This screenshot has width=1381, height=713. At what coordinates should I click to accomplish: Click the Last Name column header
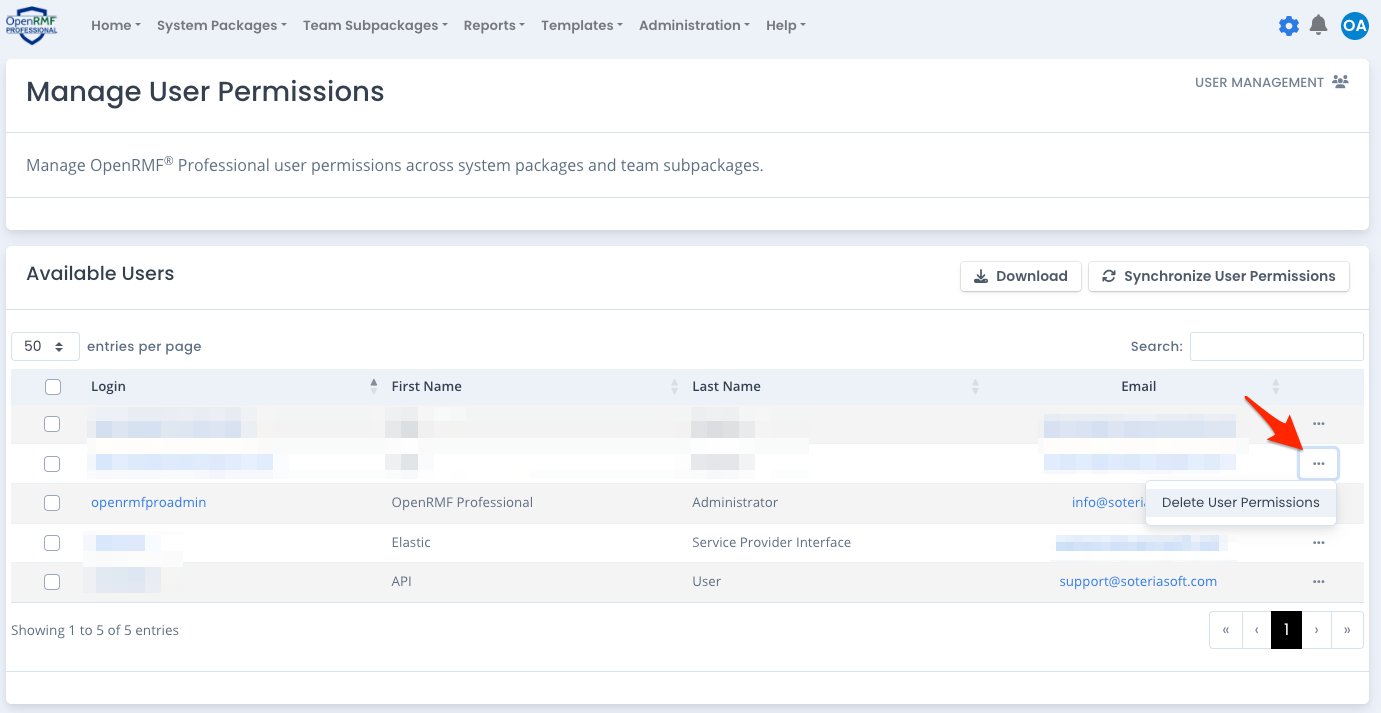[726, 386]
